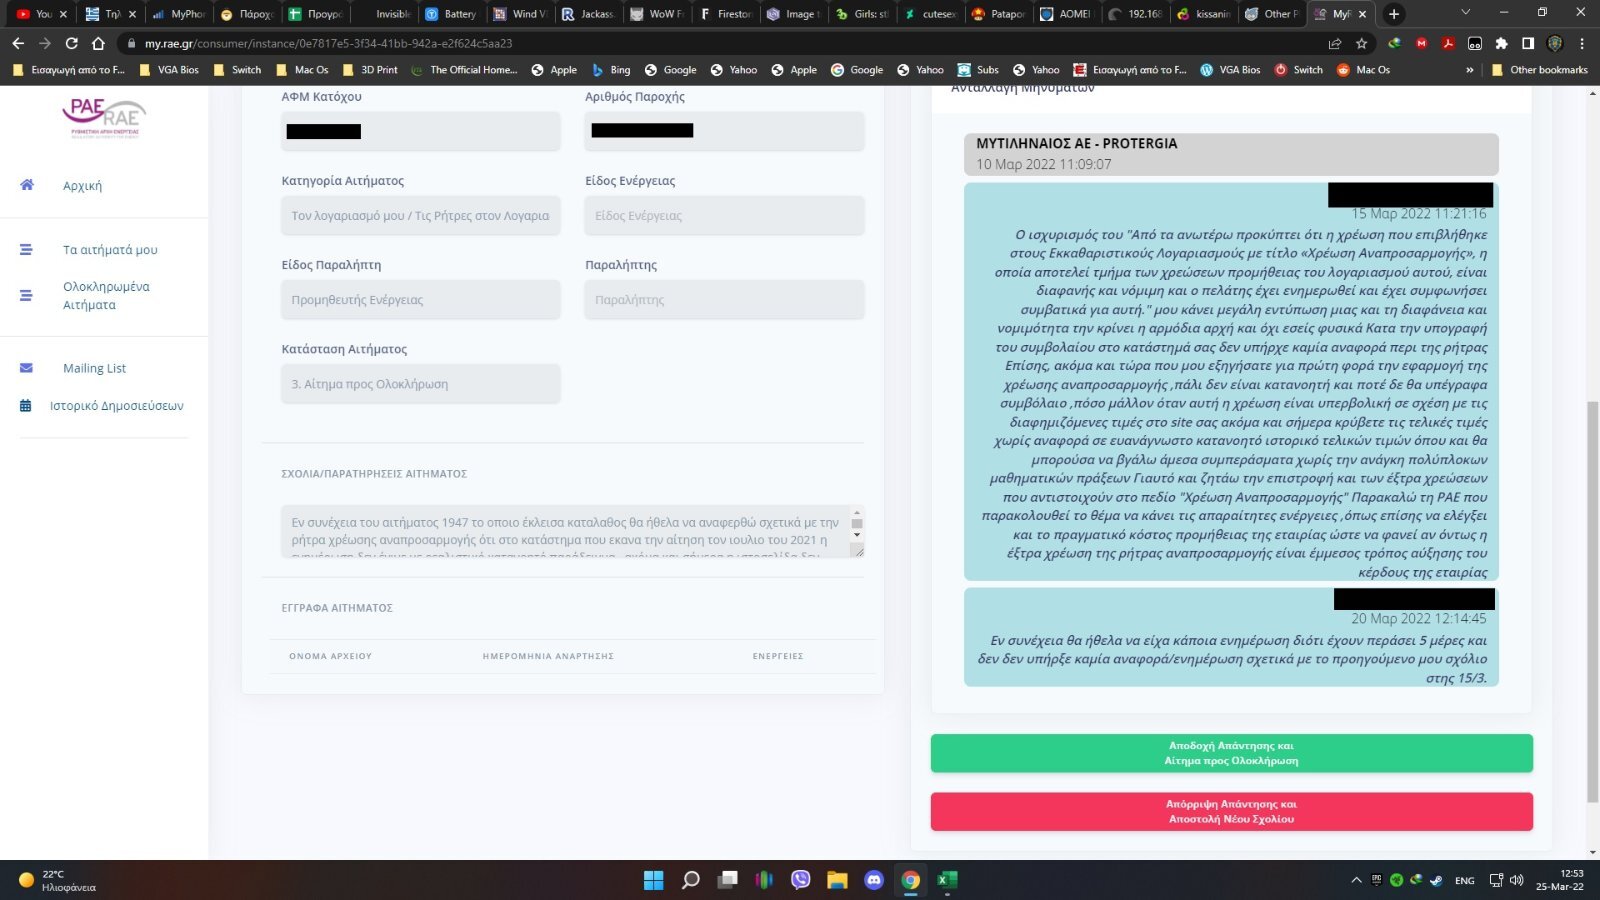Open File Explorer from the taskbar
This screenshot has height=900, width=1600.
(837, 880)
